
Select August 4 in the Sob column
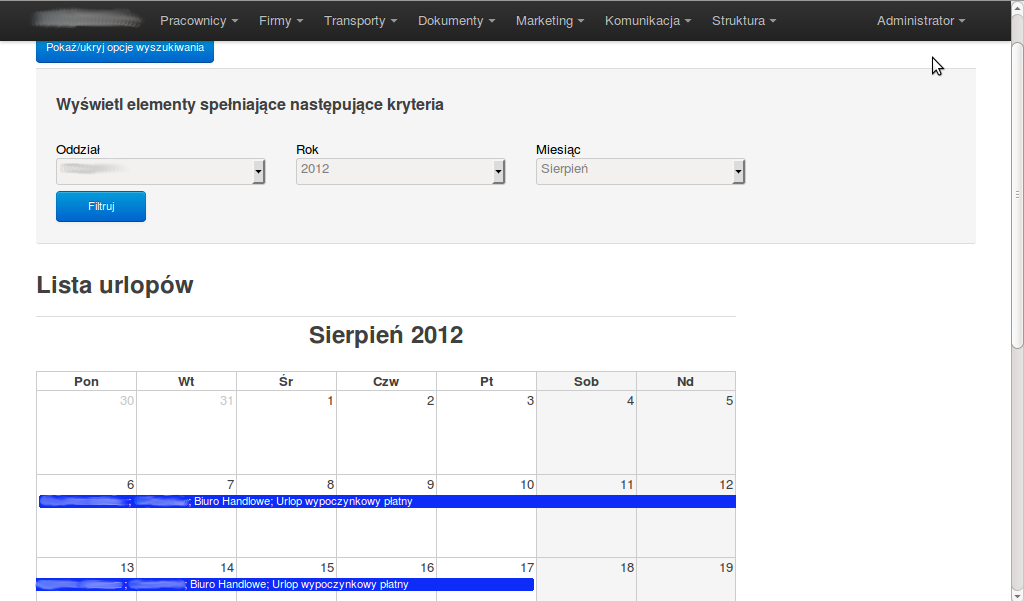586,432
